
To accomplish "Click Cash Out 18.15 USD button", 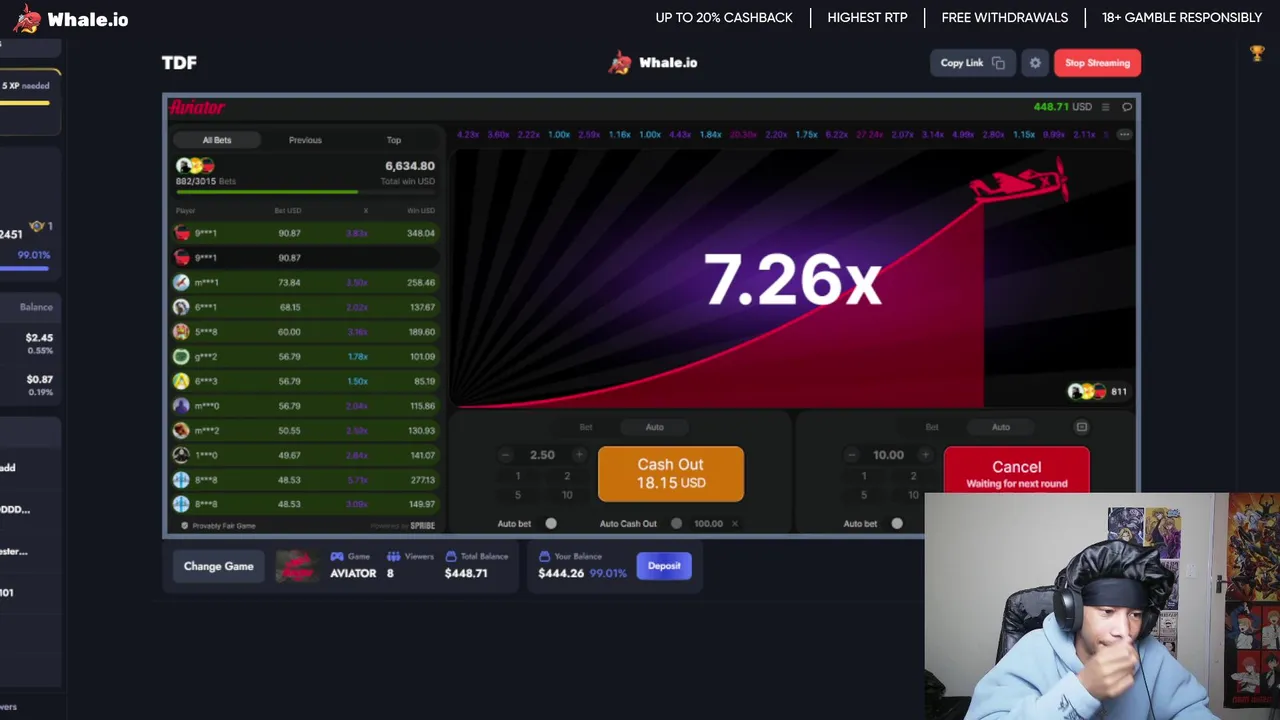I will [x=671, y=473].
